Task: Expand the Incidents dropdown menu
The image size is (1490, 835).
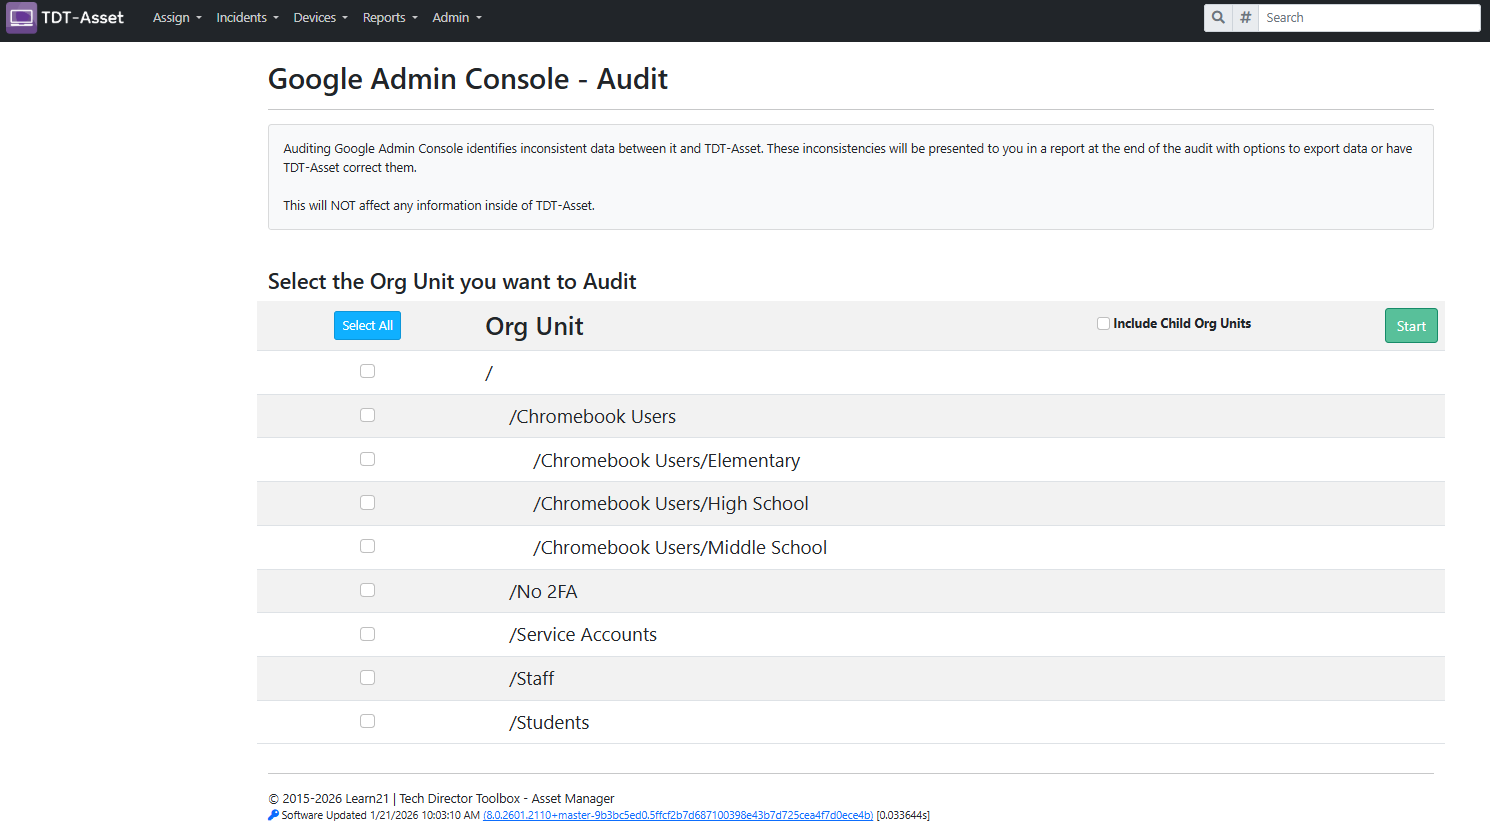Action: (247, 18)
